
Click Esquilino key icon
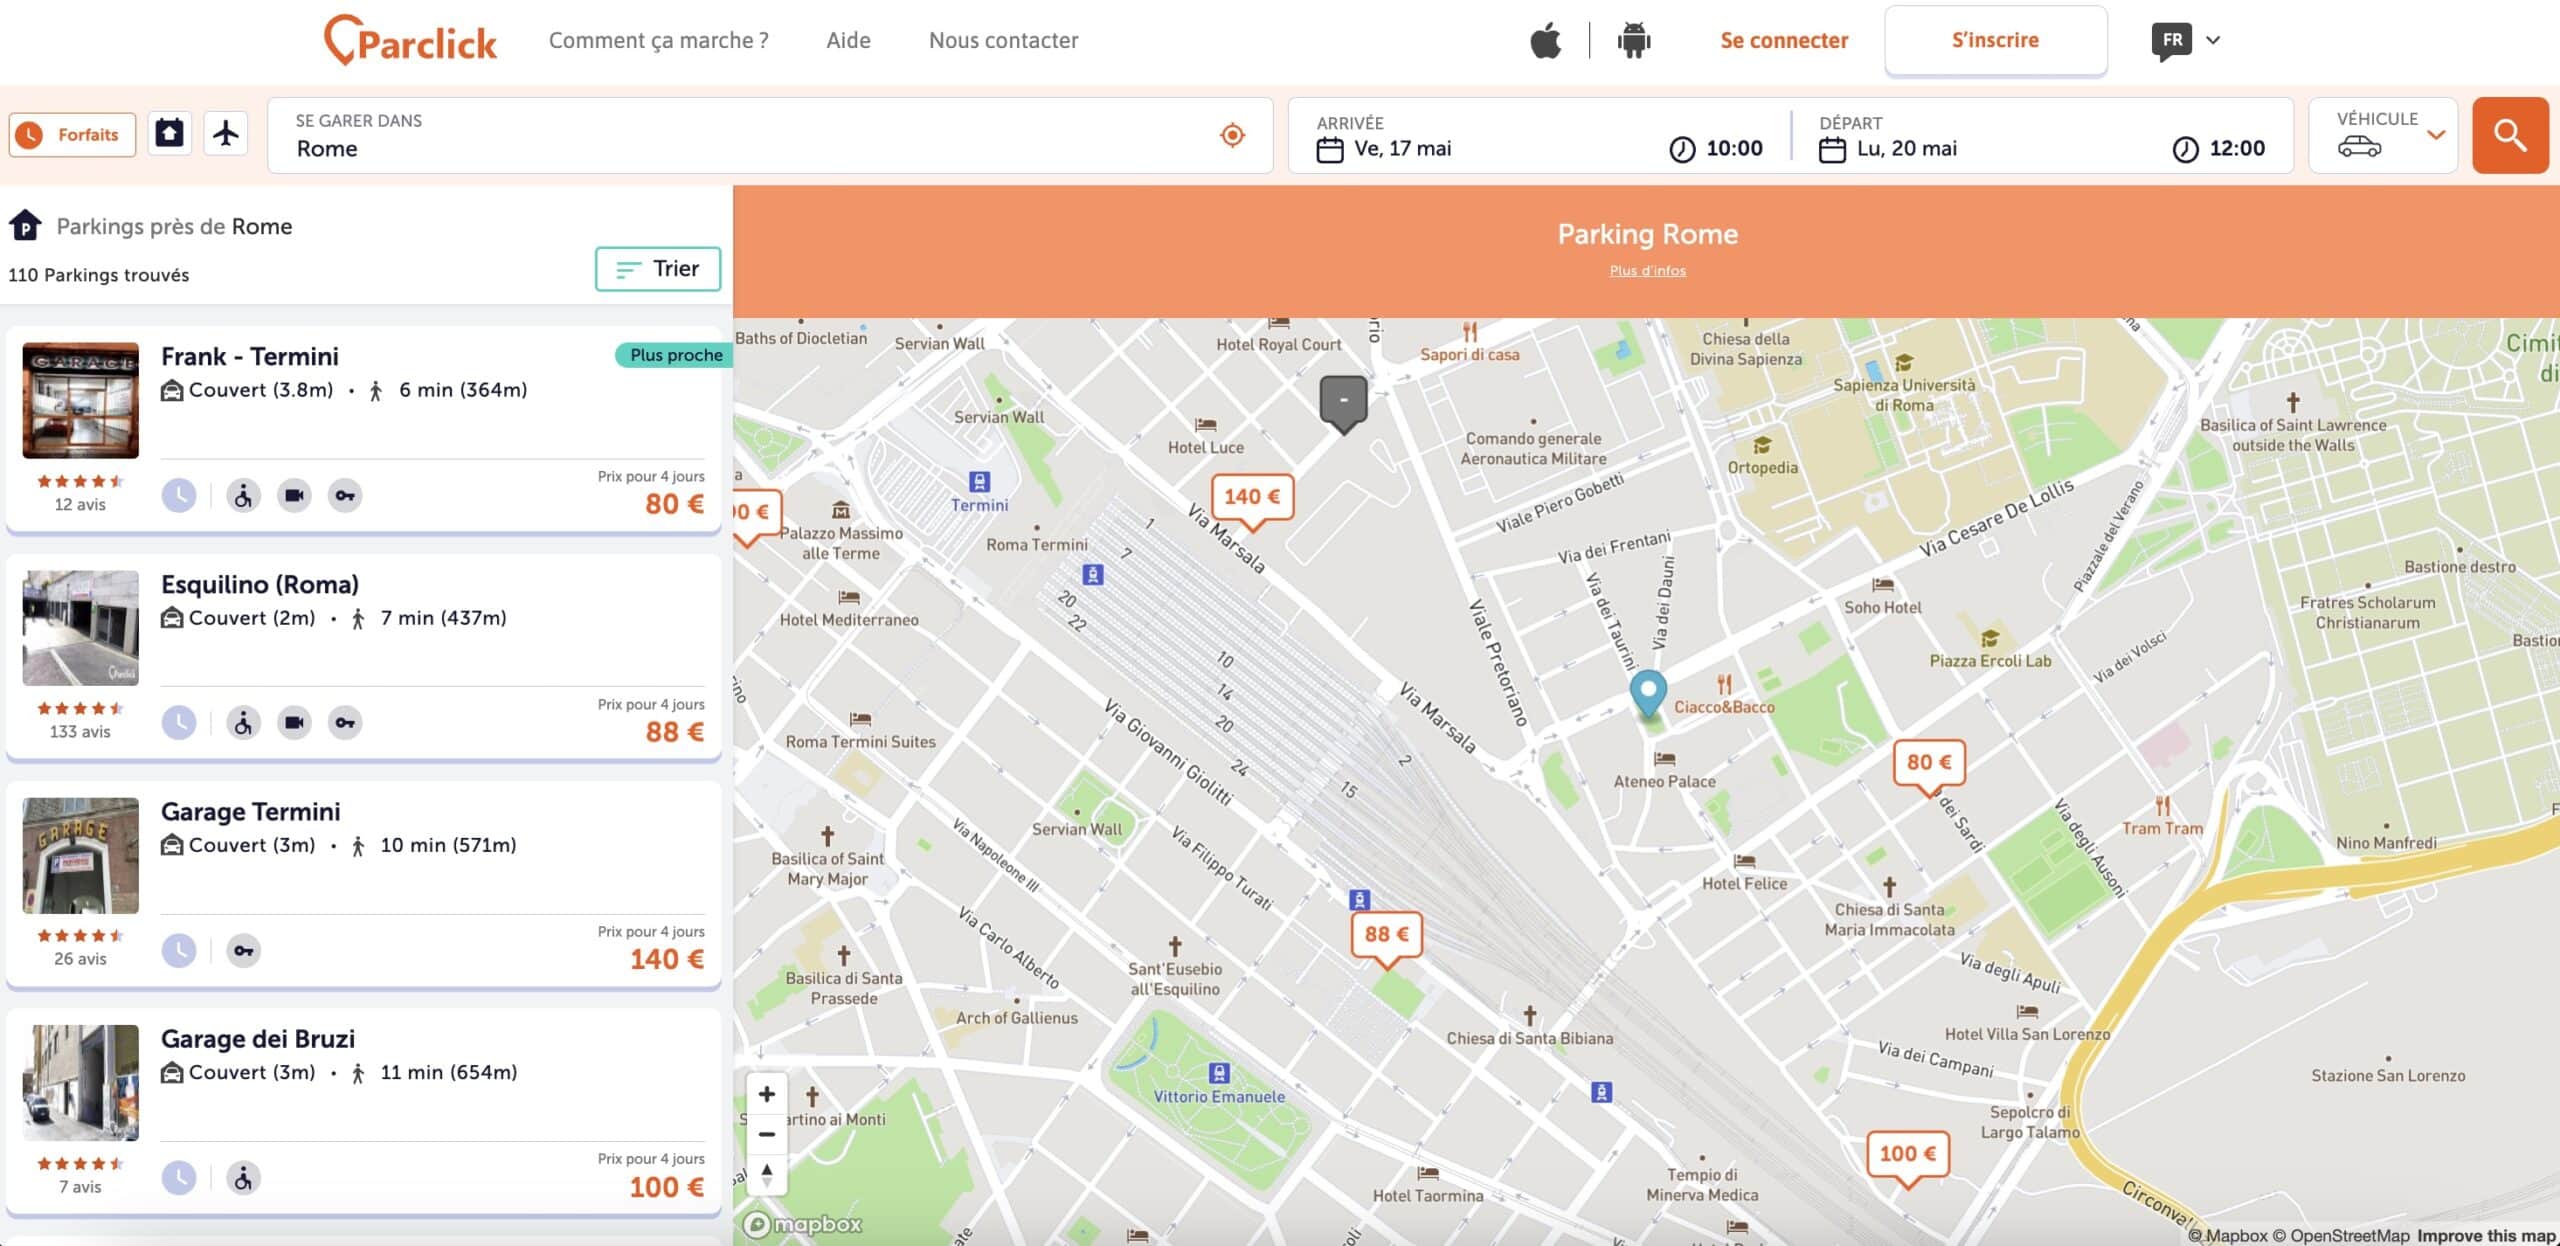[345, 723]
